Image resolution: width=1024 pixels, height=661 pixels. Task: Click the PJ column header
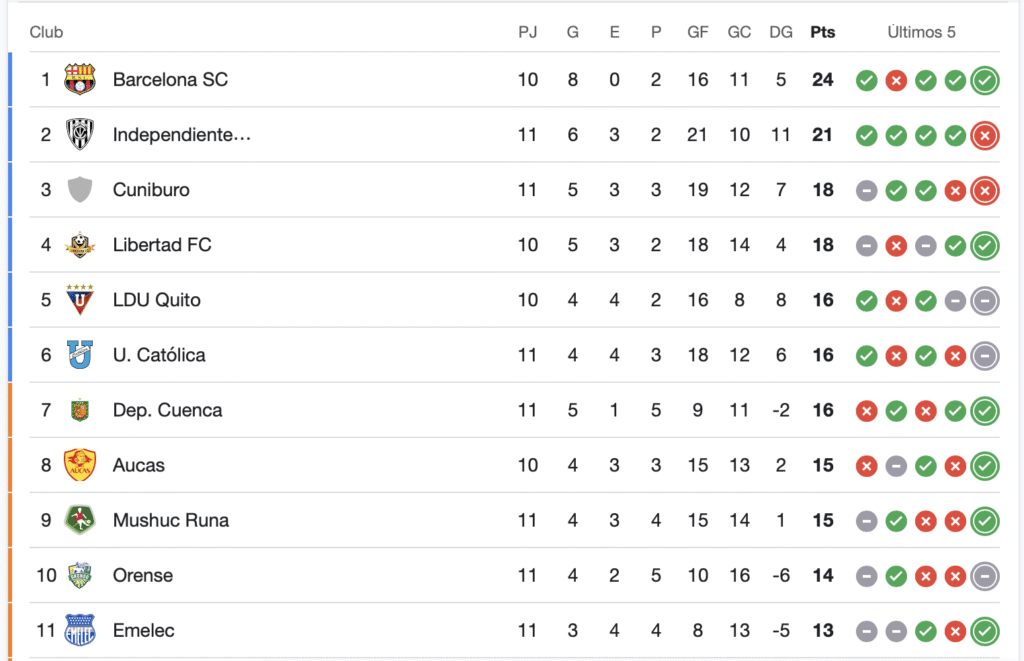pos(528,32)
